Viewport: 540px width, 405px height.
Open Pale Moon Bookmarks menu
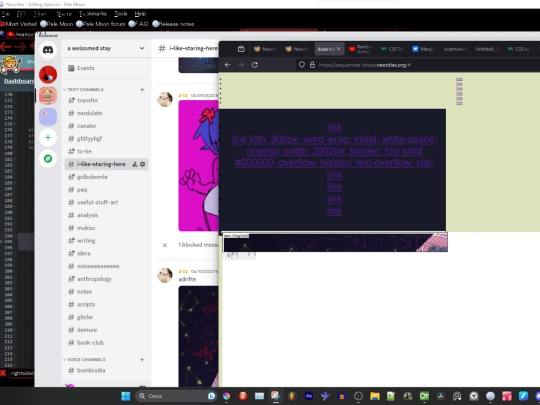coord(93,14)
